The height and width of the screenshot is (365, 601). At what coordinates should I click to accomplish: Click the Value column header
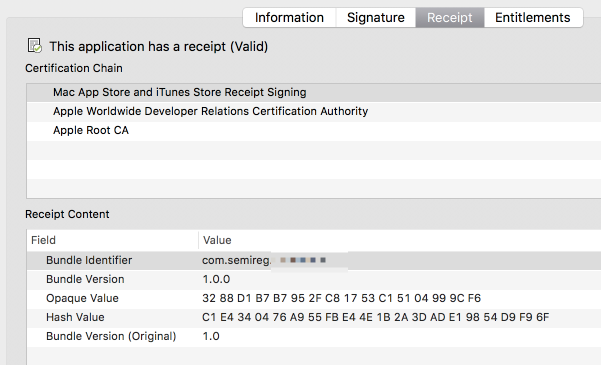pyautogui.click(x=400, y=240)
